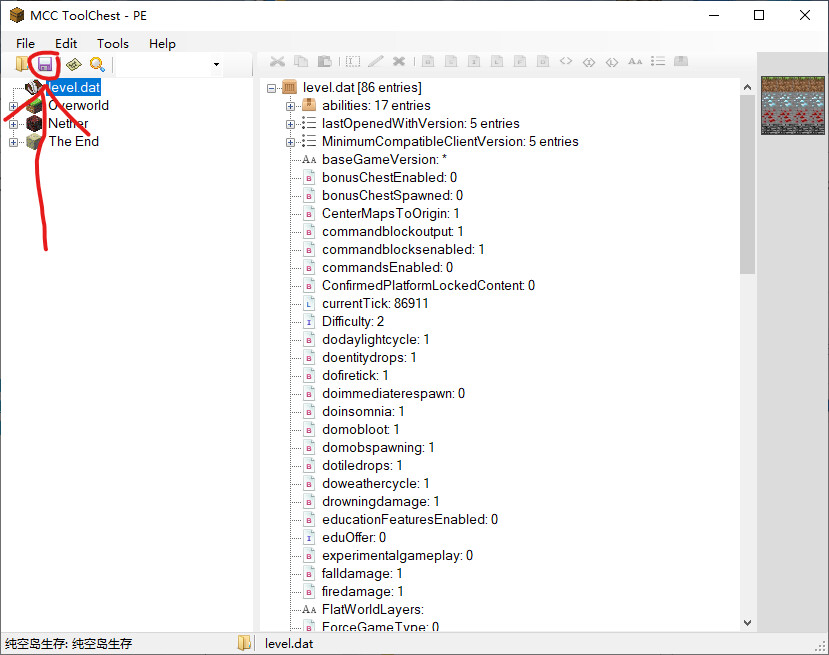Add a Double tag via D icon
Screen dimensions: 829x655
[543, 61]
